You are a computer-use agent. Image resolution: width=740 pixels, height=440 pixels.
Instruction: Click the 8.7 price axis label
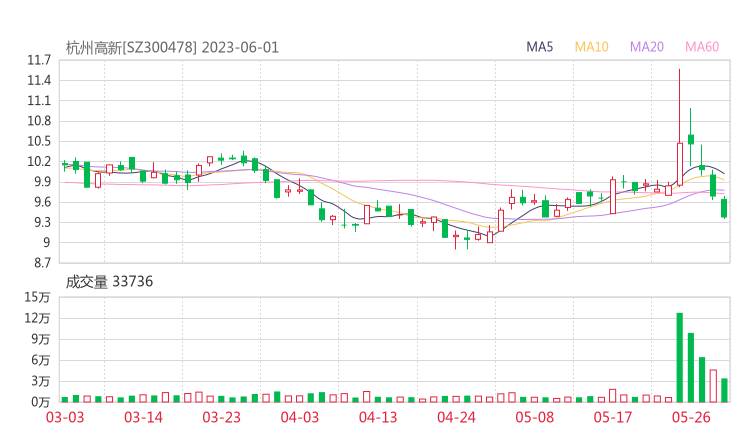(42, 263)
